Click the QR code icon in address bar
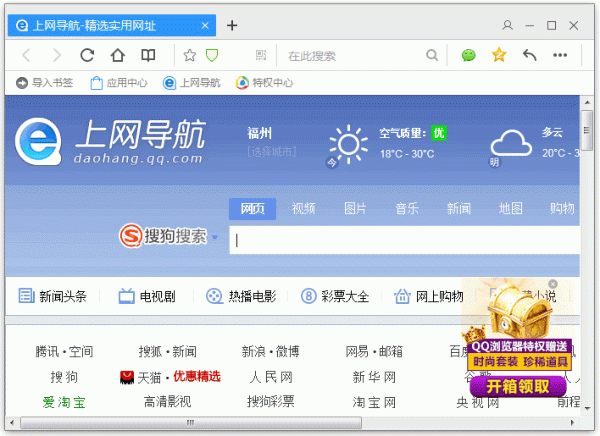 [x=261, y=56]
